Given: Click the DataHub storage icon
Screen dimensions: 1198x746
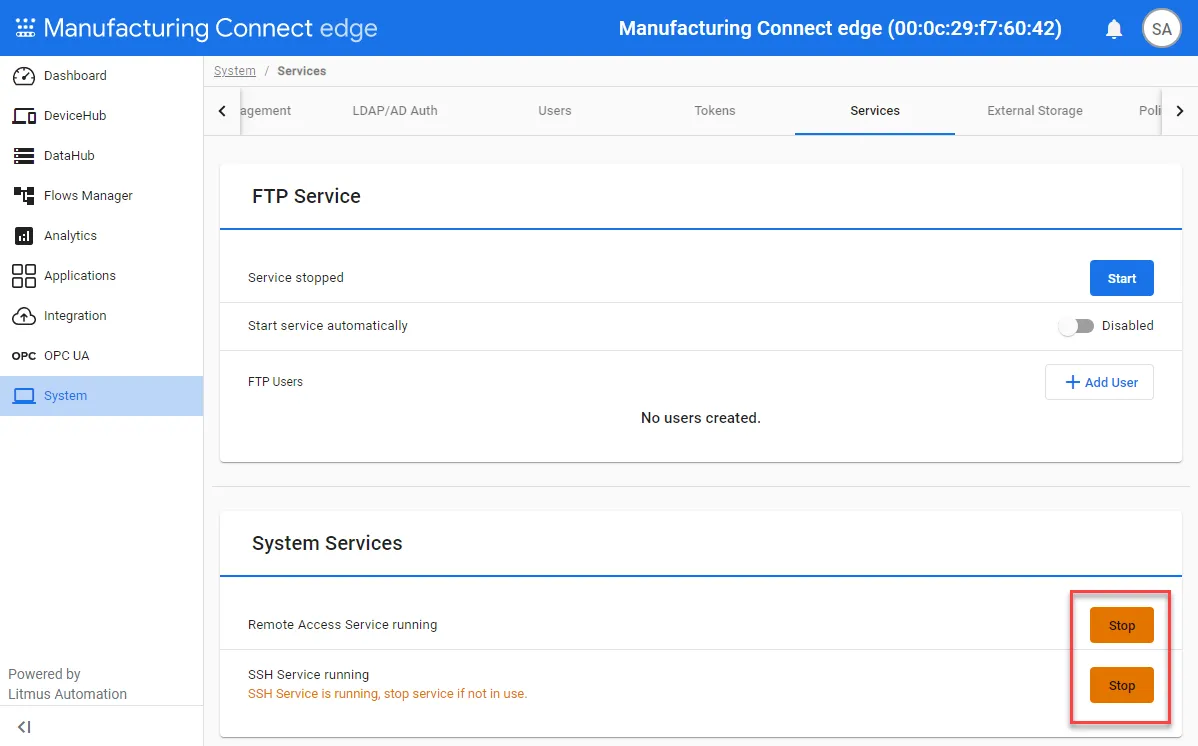Looking at the screenshot, I should [24, 156].
